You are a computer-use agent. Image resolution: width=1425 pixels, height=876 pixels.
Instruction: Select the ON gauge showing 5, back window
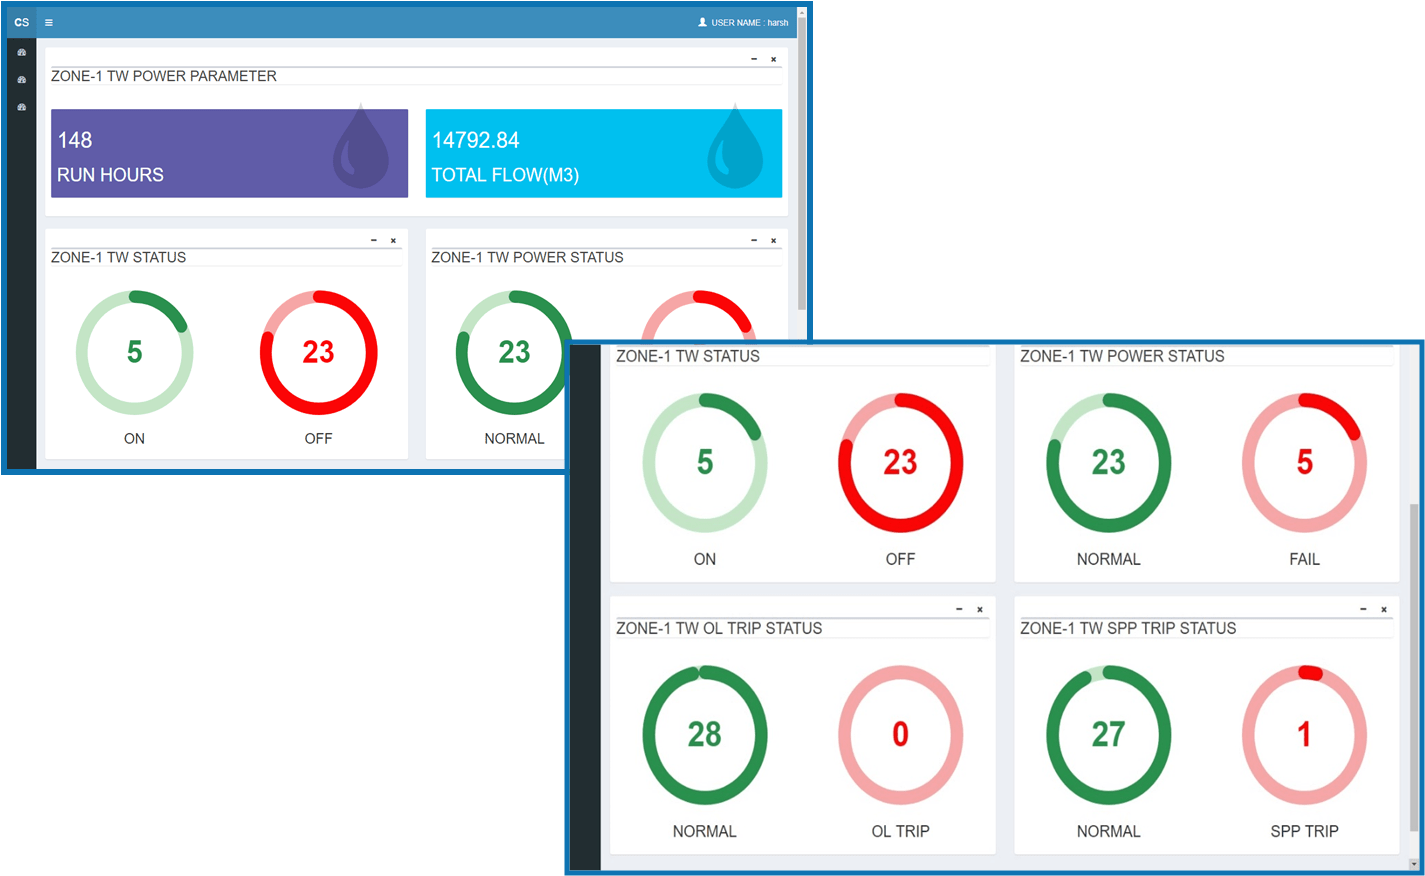tap(134, 352)
